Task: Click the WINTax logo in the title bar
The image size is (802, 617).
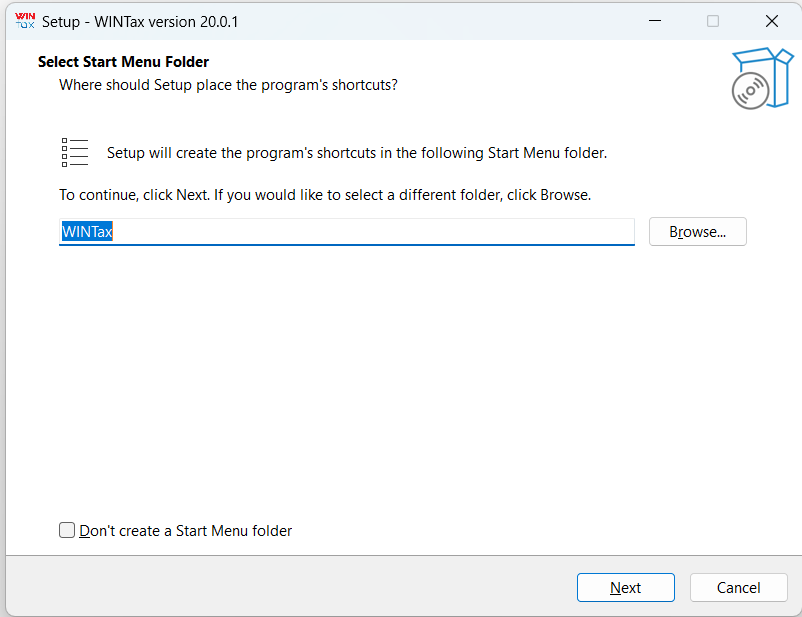Action: pos(25,21)
